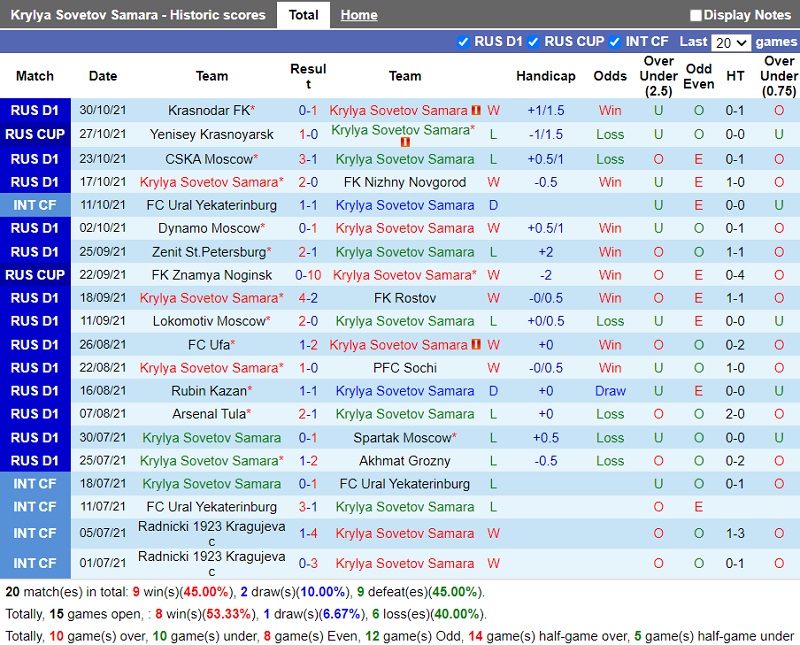This screenshot has height=645, width=800.
Task: Open CSKA Moscow team link
Action: [x=209, y=159]
